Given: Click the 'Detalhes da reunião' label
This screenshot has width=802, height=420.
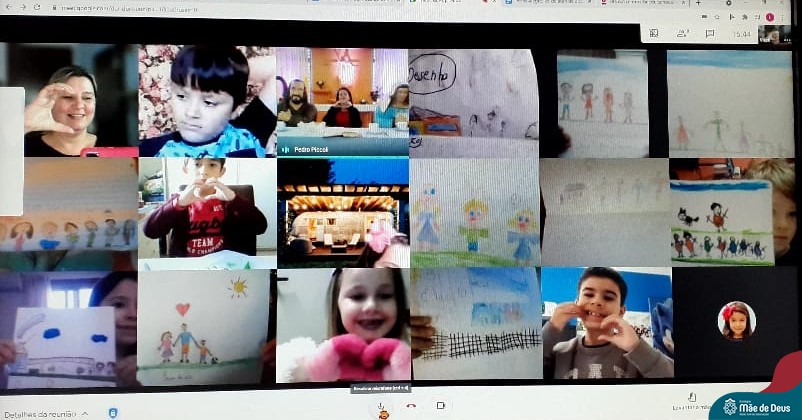Looking at the screenshot, I should click(38, 413).
